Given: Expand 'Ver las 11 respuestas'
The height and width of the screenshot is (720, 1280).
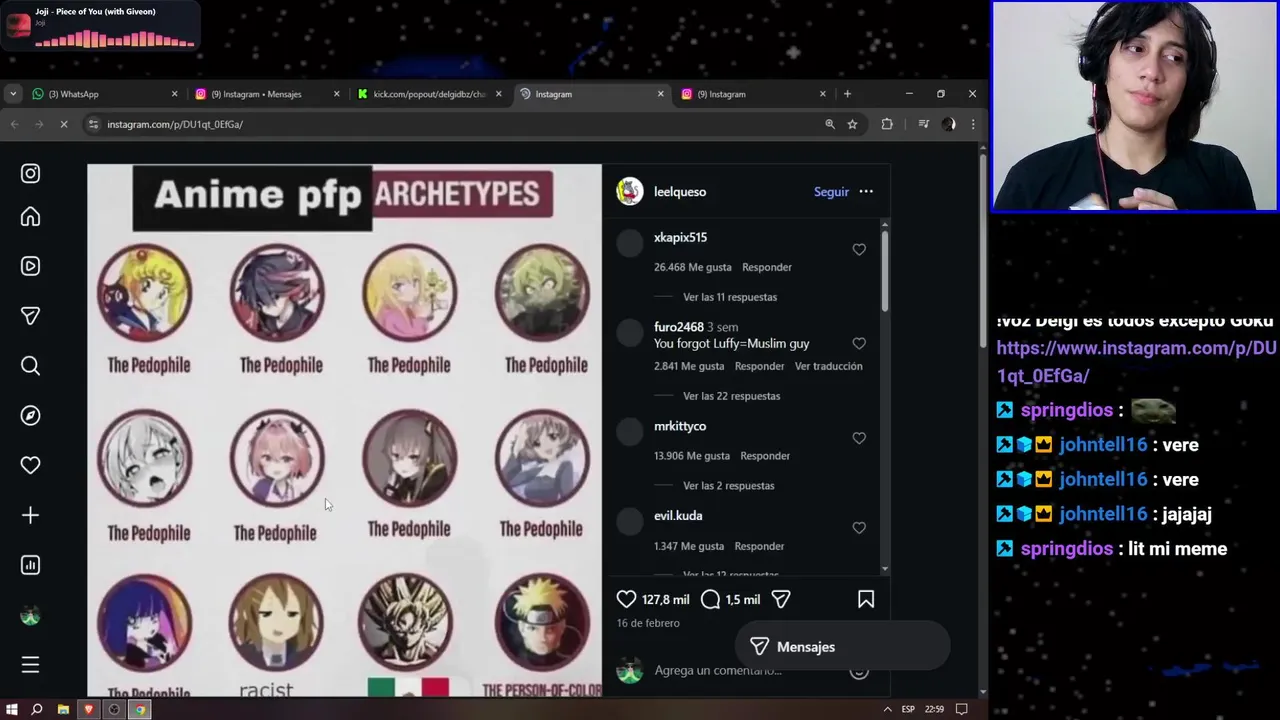Looking at the screenshot, I should 730,297.
